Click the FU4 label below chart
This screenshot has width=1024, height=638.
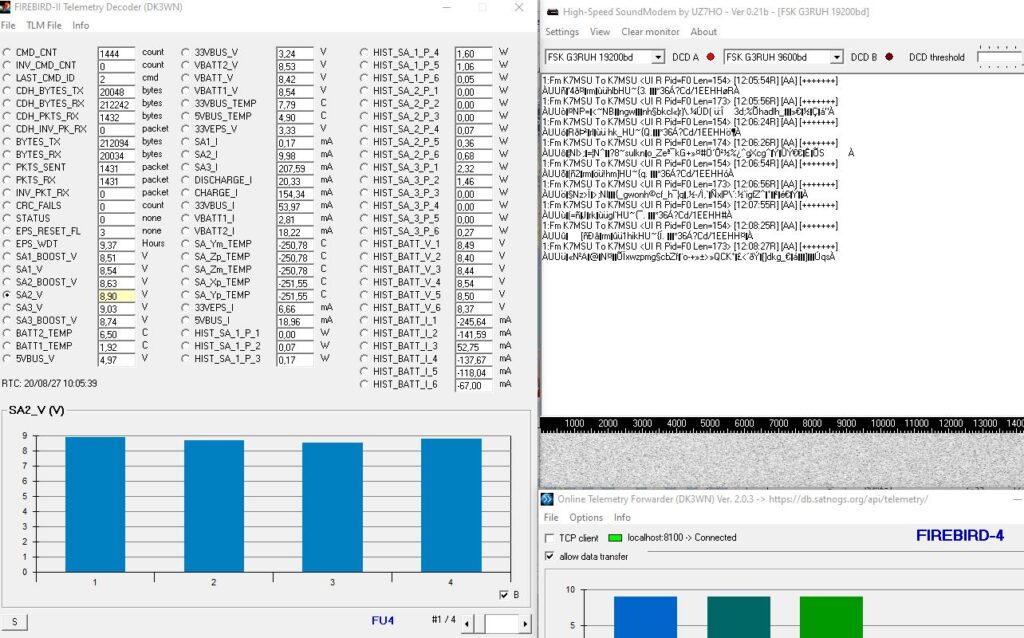coord(383,620)
